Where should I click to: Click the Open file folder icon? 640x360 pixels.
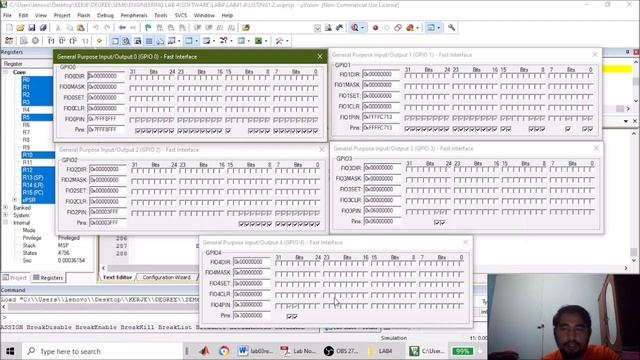click(x=20, y=28)
